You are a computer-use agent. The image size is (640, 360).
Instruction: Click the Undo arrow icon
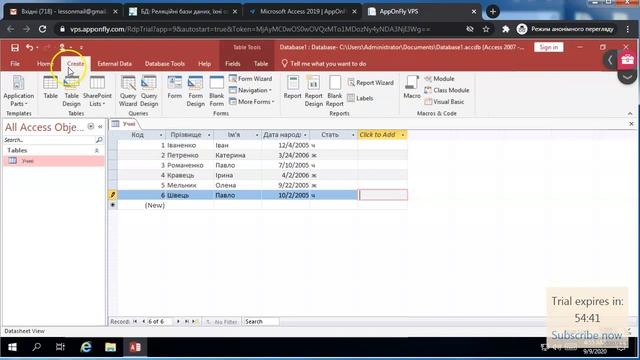pyautogui.click(x=29, y=47)
